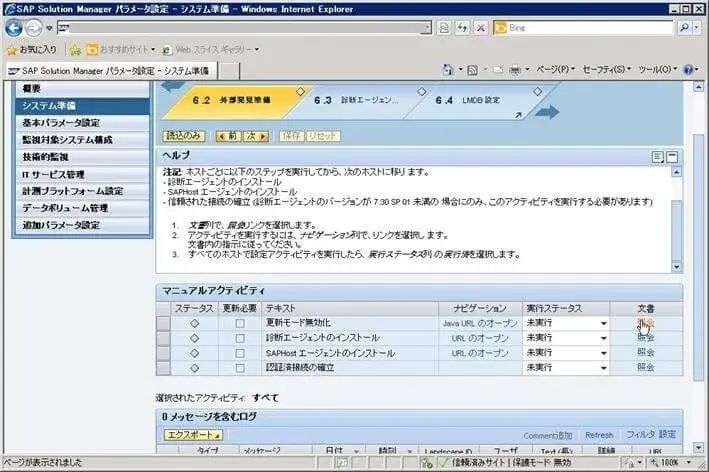Click the roadmap left arrow icon
The image size is (709, 472).
tap(173, 87)
